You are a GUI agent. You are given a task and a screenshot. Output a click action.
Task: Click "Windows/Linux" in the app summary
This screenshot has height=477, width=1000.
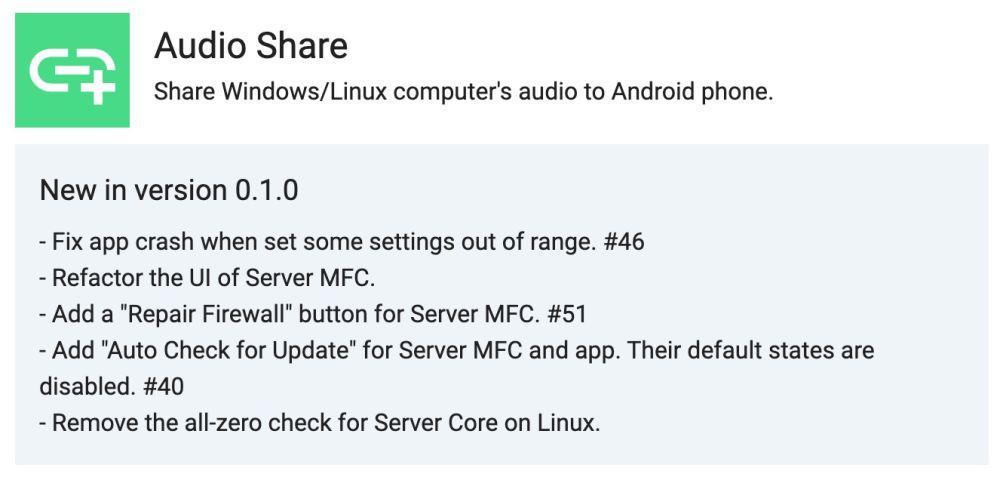pyautogui.click(x=305, y=92)
